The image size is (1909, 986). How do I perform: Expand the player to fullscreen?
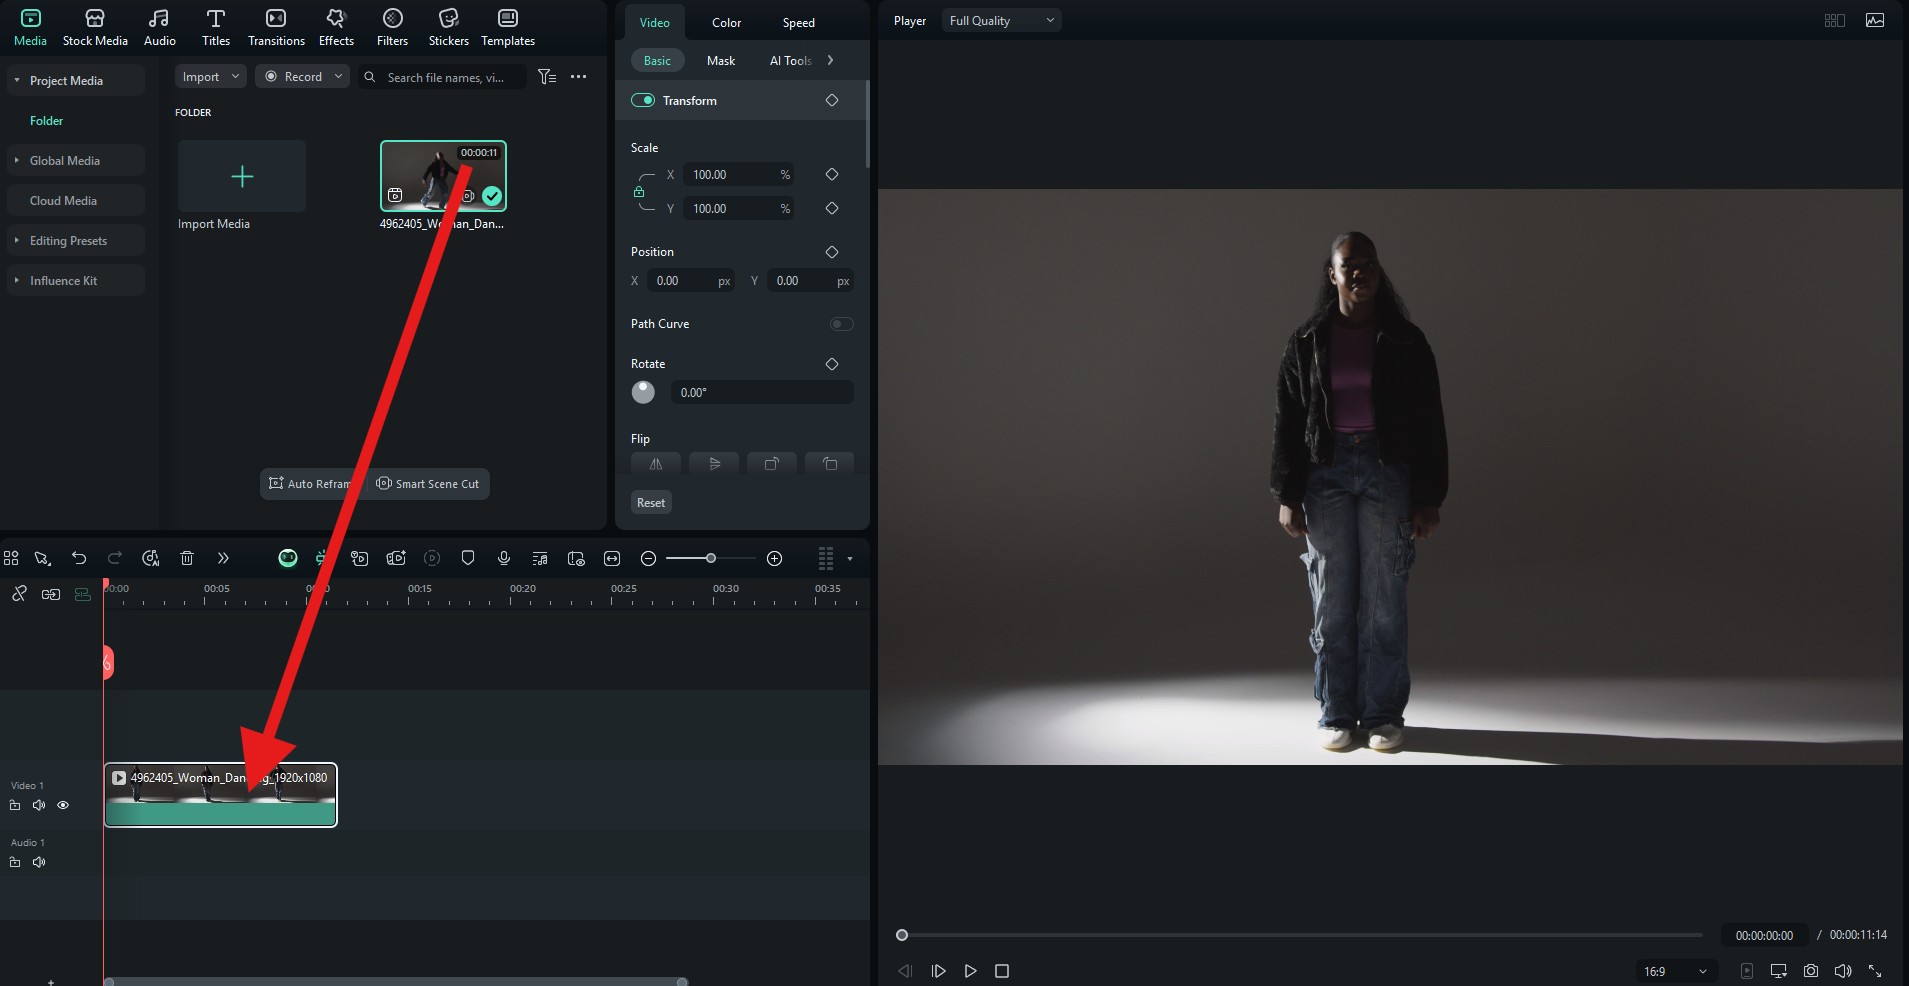click(1875, 971)
